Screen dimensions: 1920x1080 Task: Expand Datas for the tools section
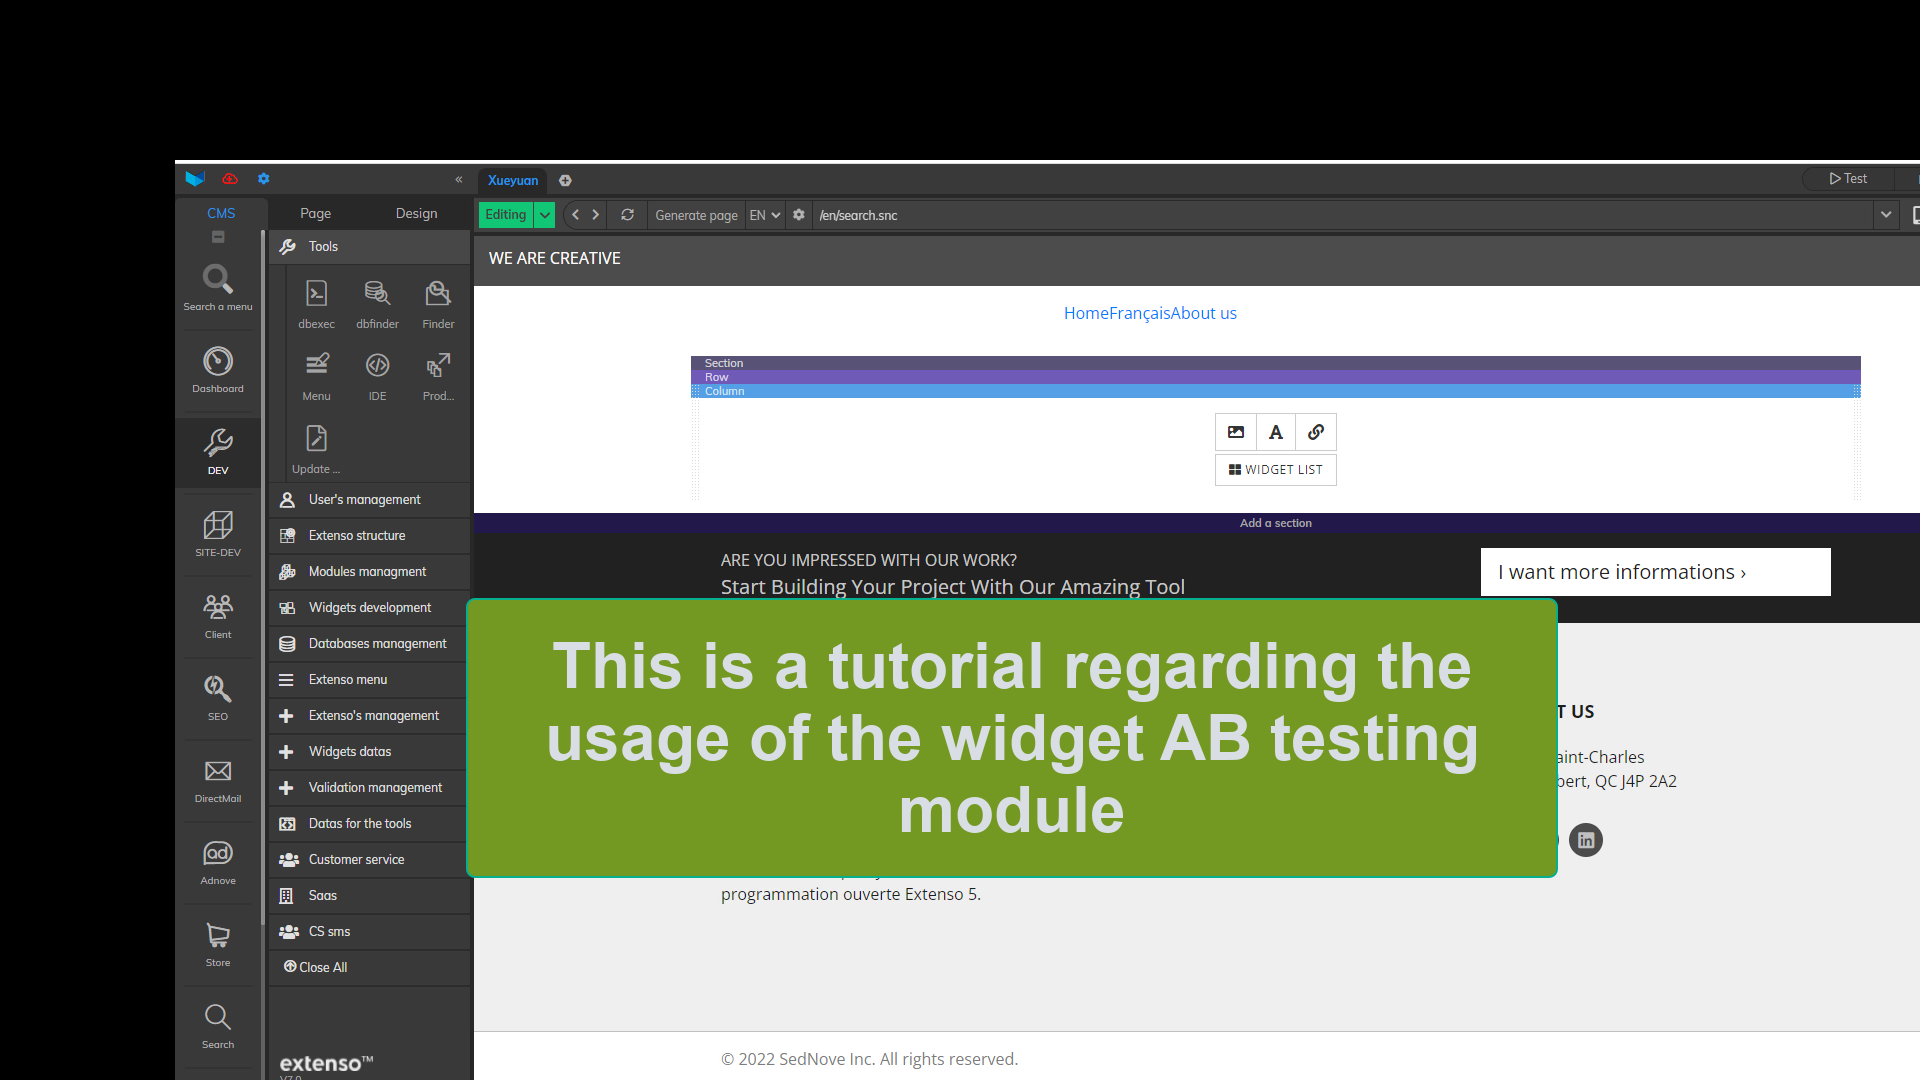(x=369, y=824)
